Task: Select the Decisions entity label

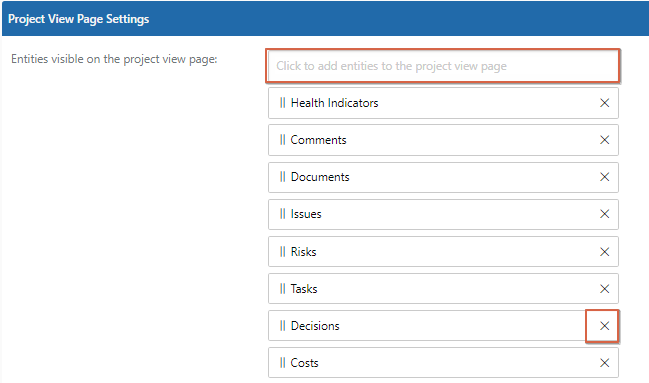Action: [x=315, y=326]
